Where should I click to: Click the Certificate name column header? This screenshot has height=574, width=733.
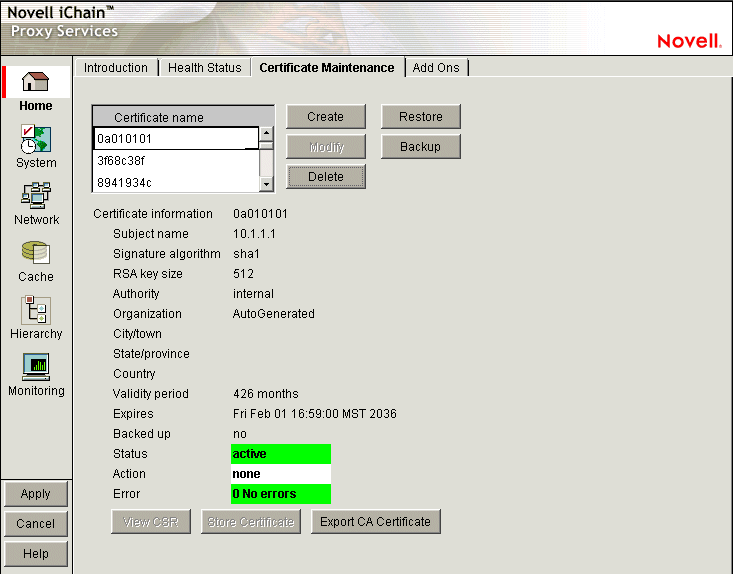[x=183, y=117]
